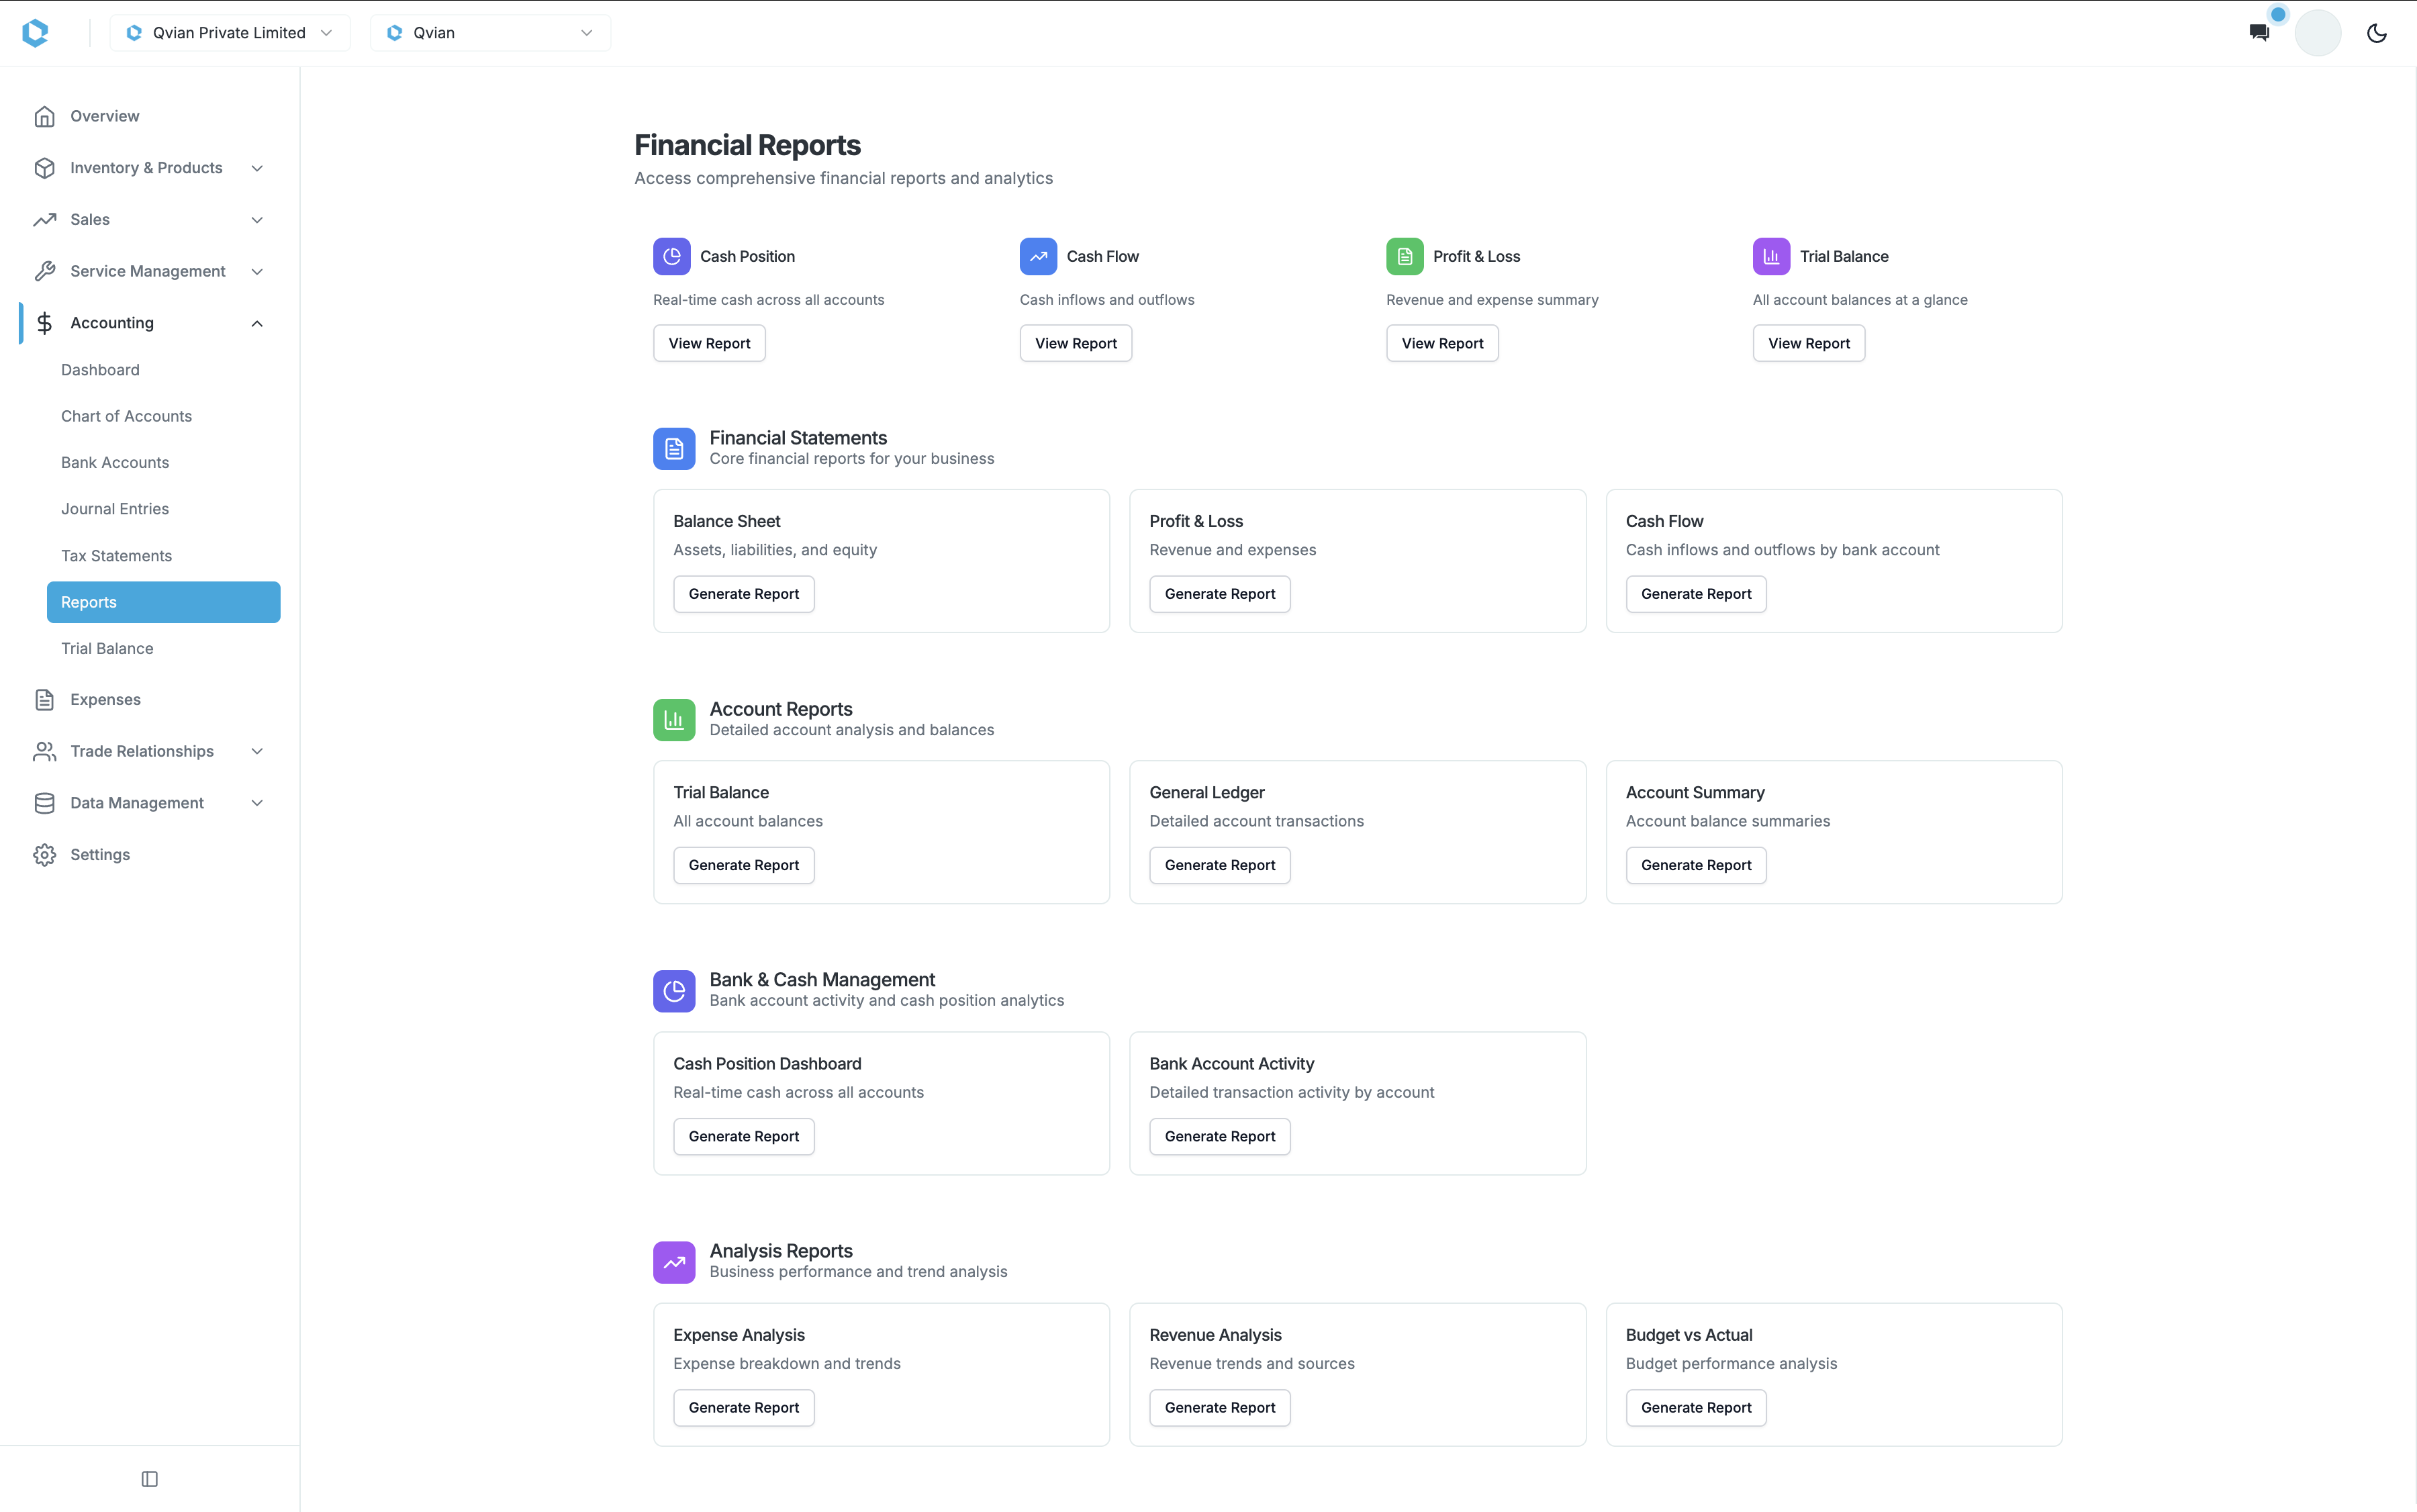Open the profile avatar in top-right corner
Image resolution: width=2417 pixels, height=1512 pixels.
[2319, 31]
